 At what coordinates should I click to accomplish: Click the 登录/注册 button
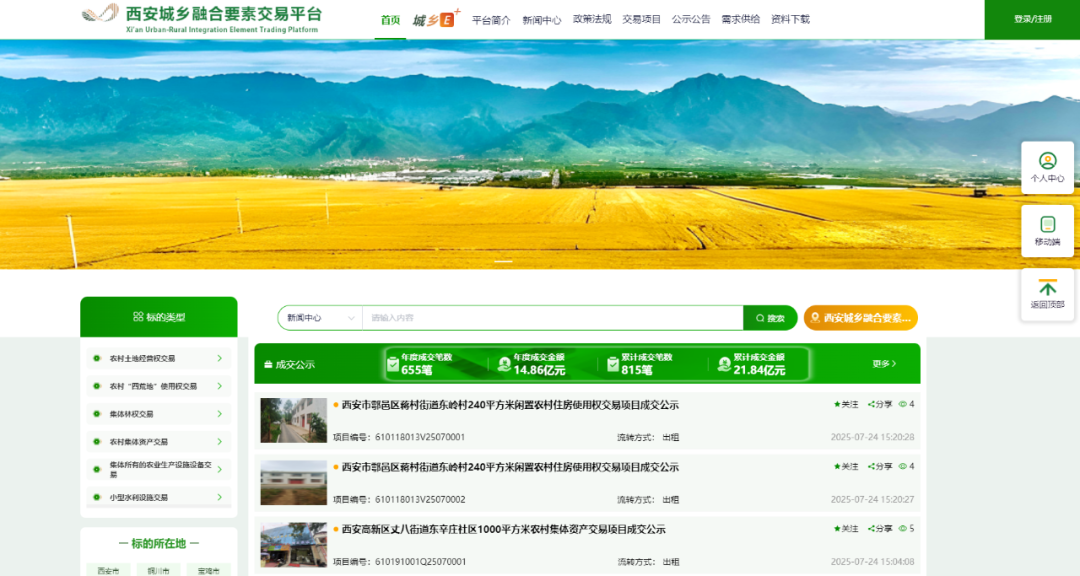[1032, 19]
